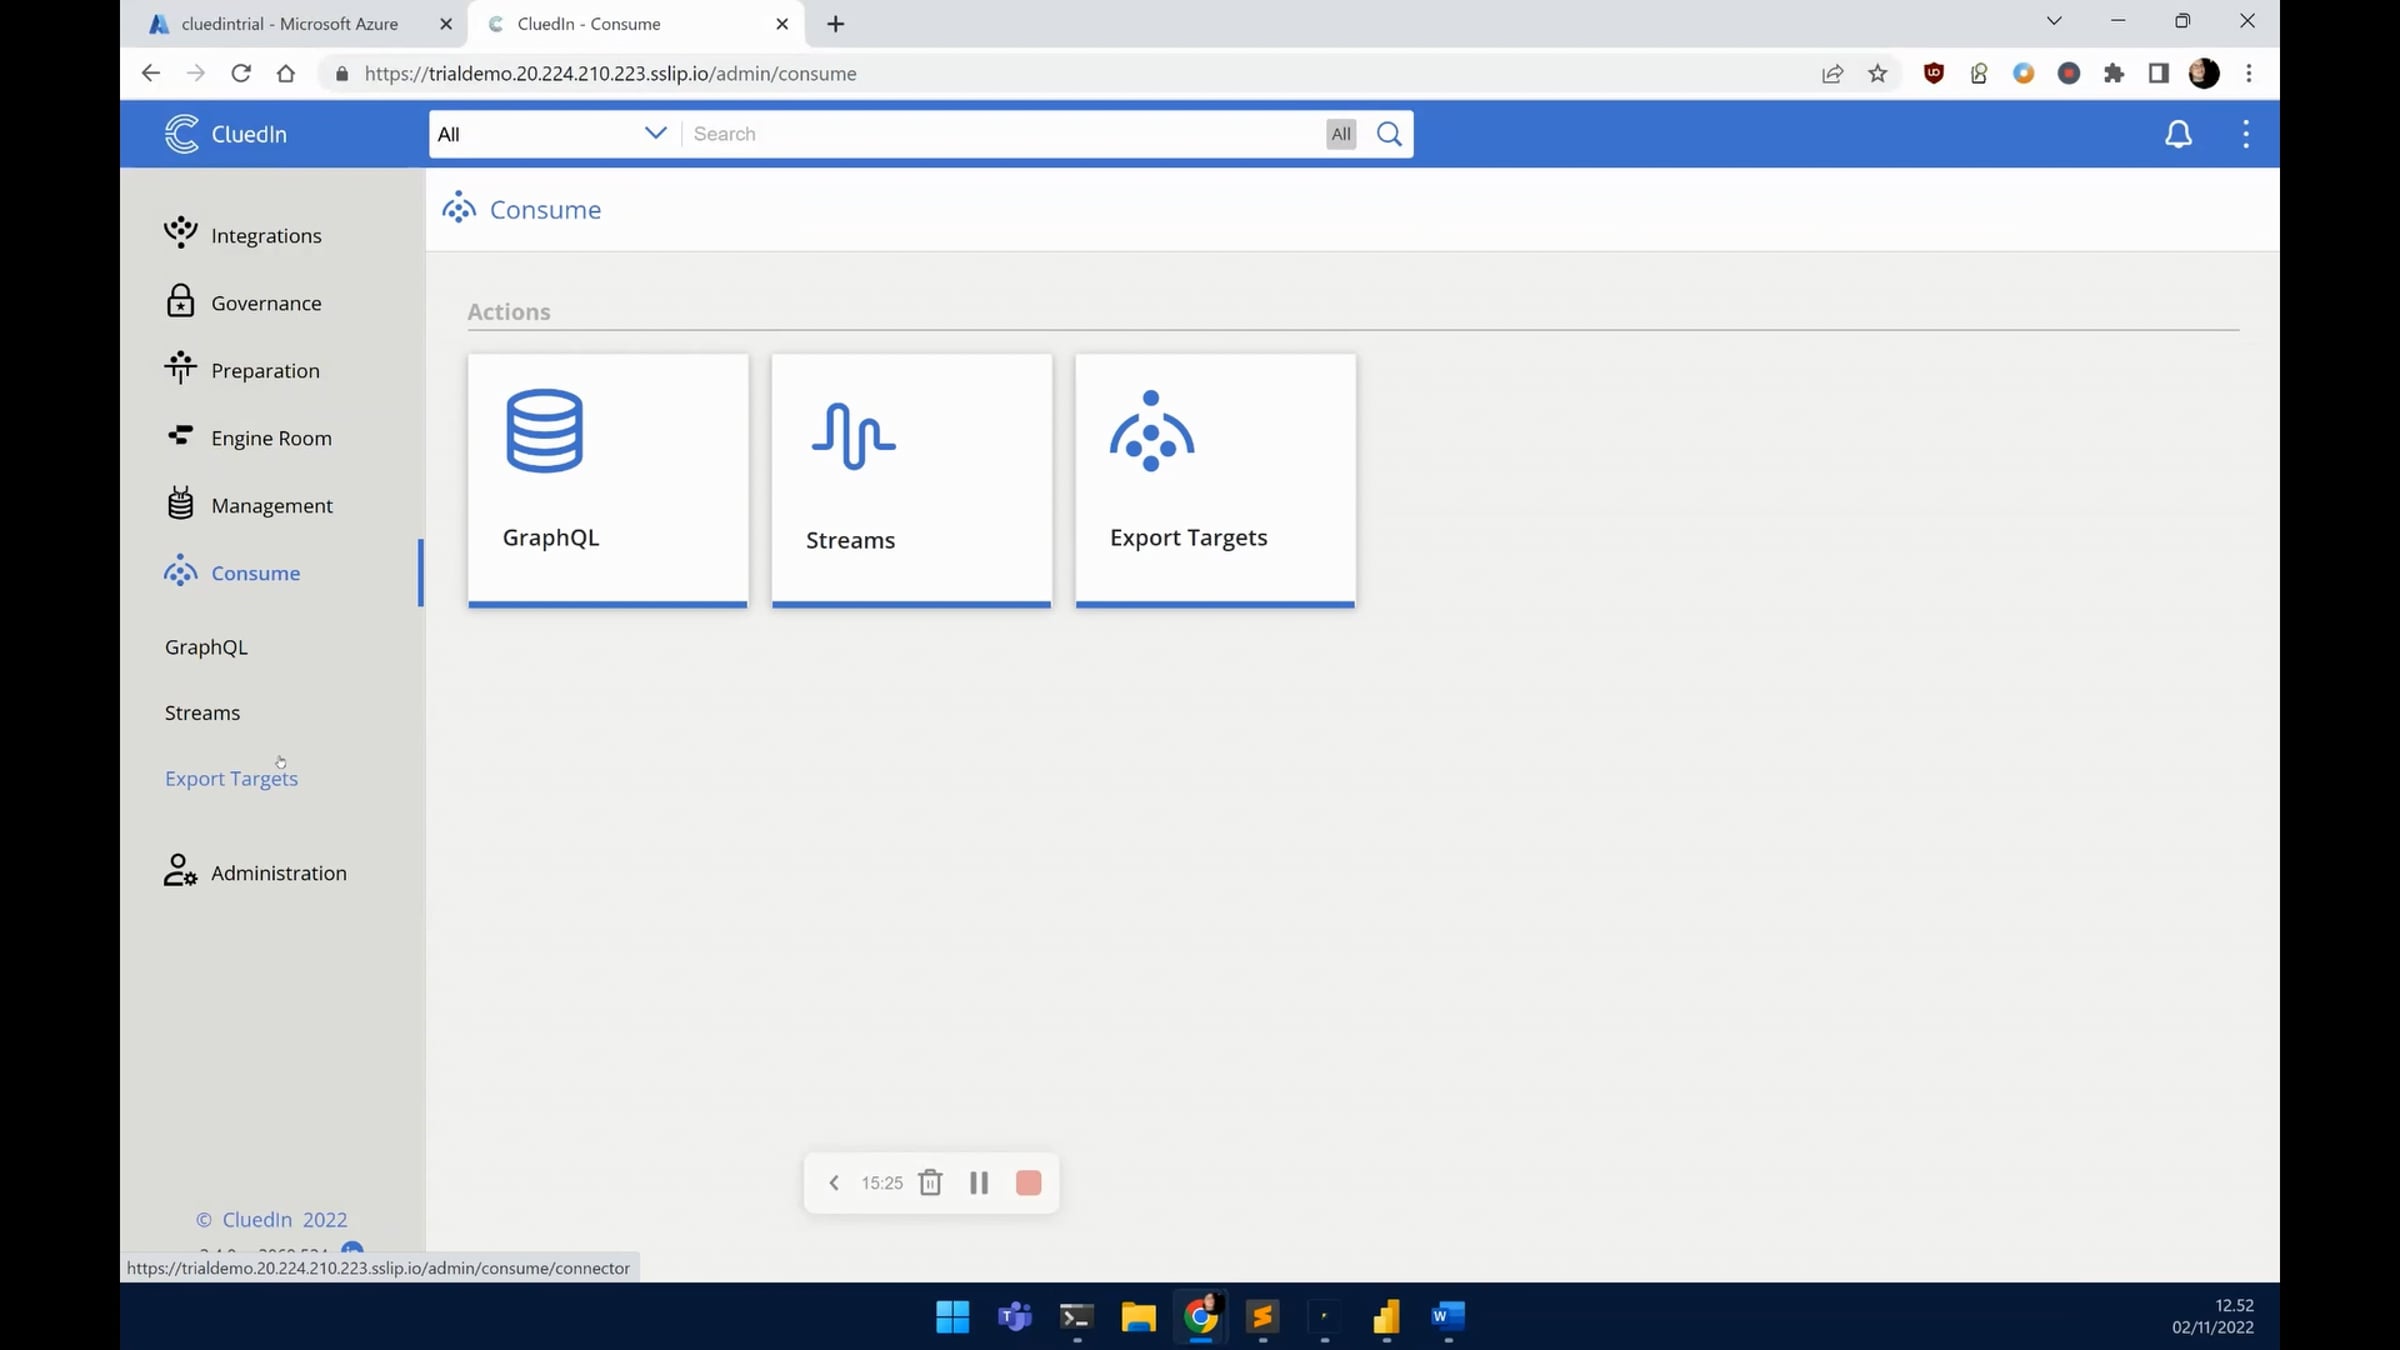Pause the screen recording
Screen dimensions: 2400x1350
pos(979,1183)
